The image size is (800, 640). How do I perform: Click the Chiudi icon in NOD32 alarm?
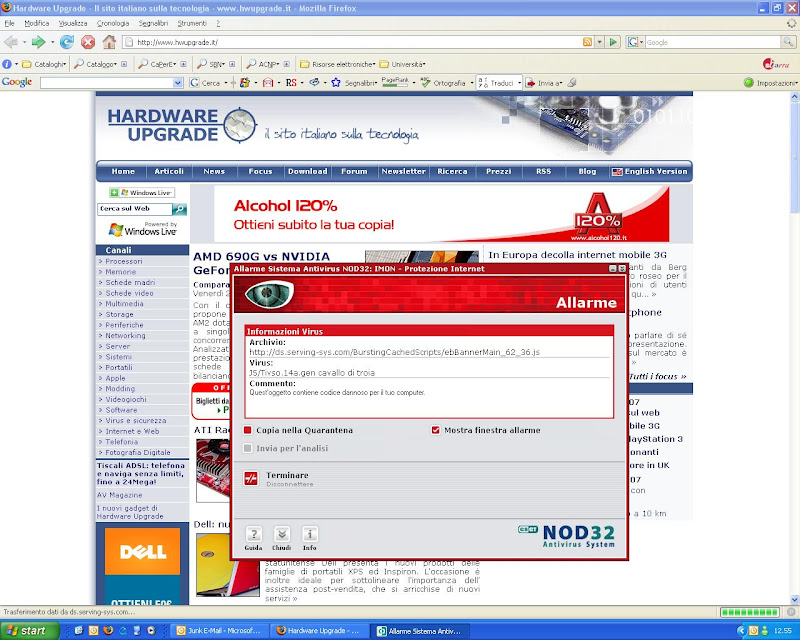[282, 534]
